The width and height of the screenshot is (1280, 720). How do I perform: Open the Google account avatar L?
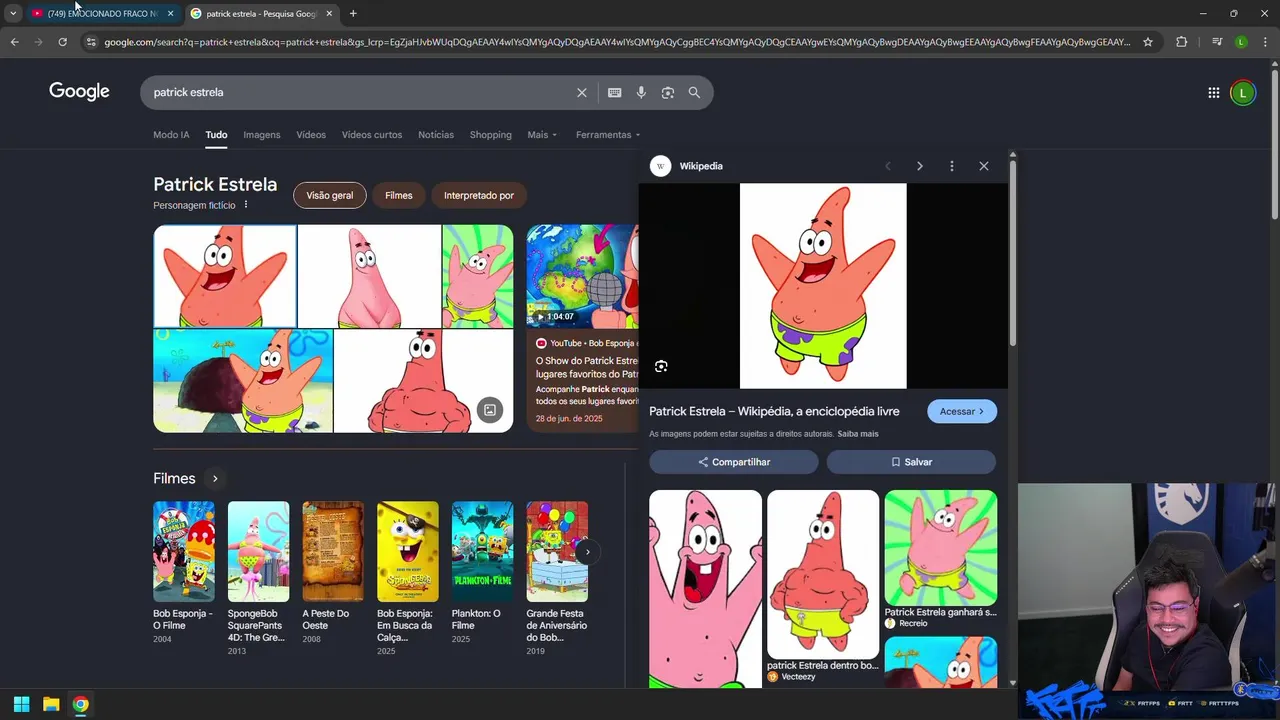click(x=1242, y=93)
